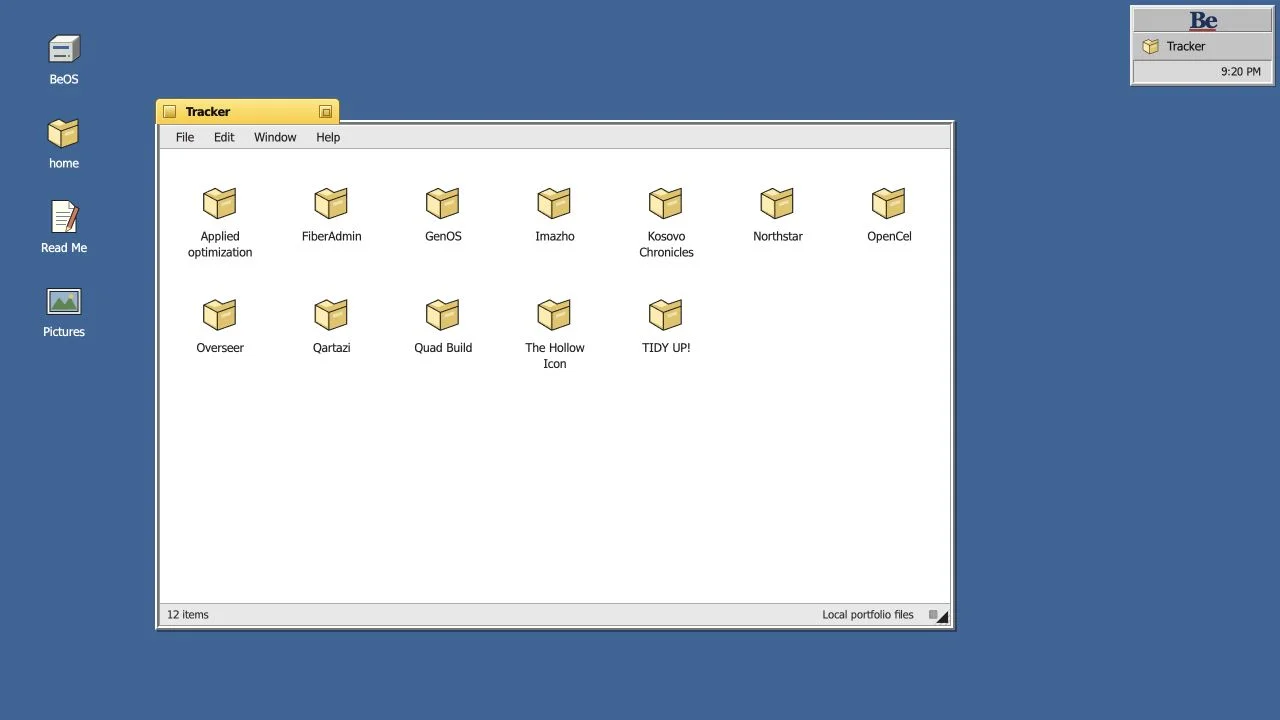Select the Qartazi folder icon
Image resolution: width=1280 pixels, height=720 pixels.
(x=331, y=315)
